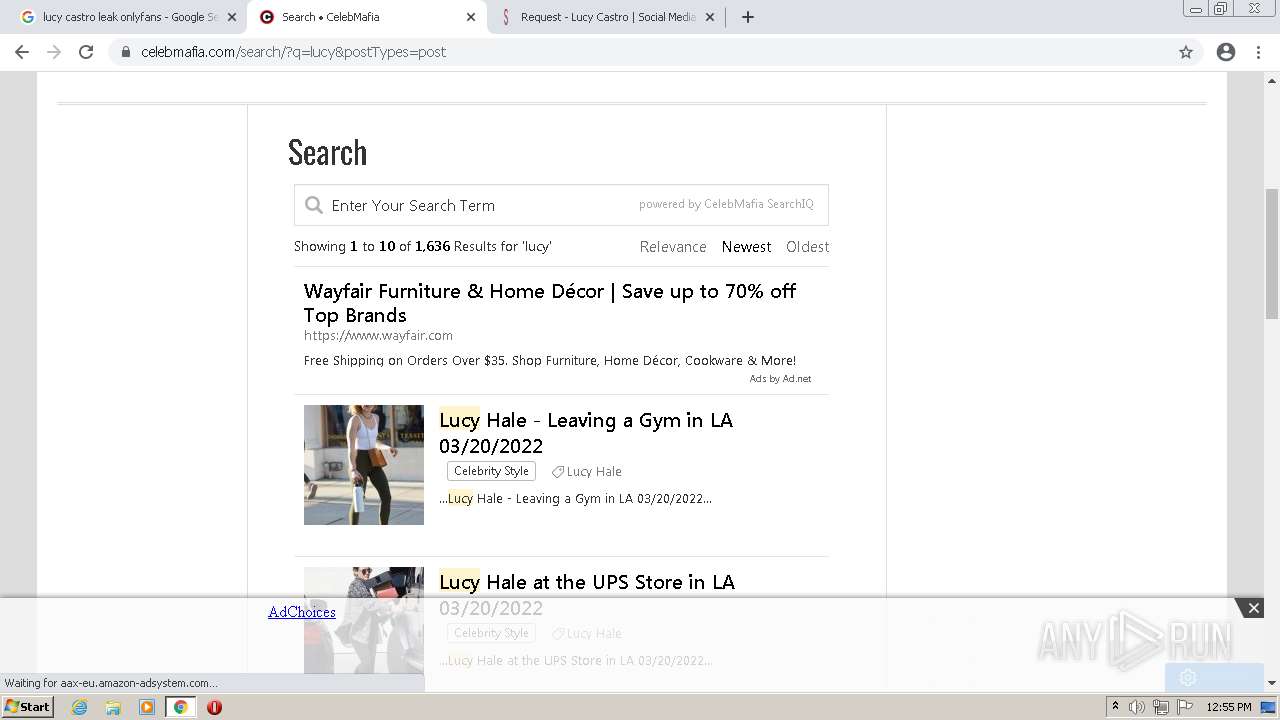Click the address bar URL
The width and height of the screenshot is (1280, 720).
point(293,52)
